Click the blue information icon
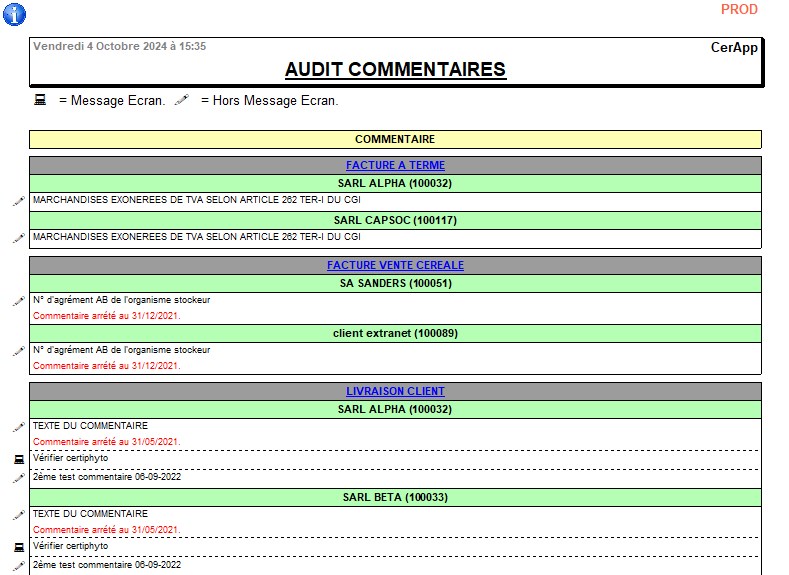This screenshot has height=575, width=789. 15,14
